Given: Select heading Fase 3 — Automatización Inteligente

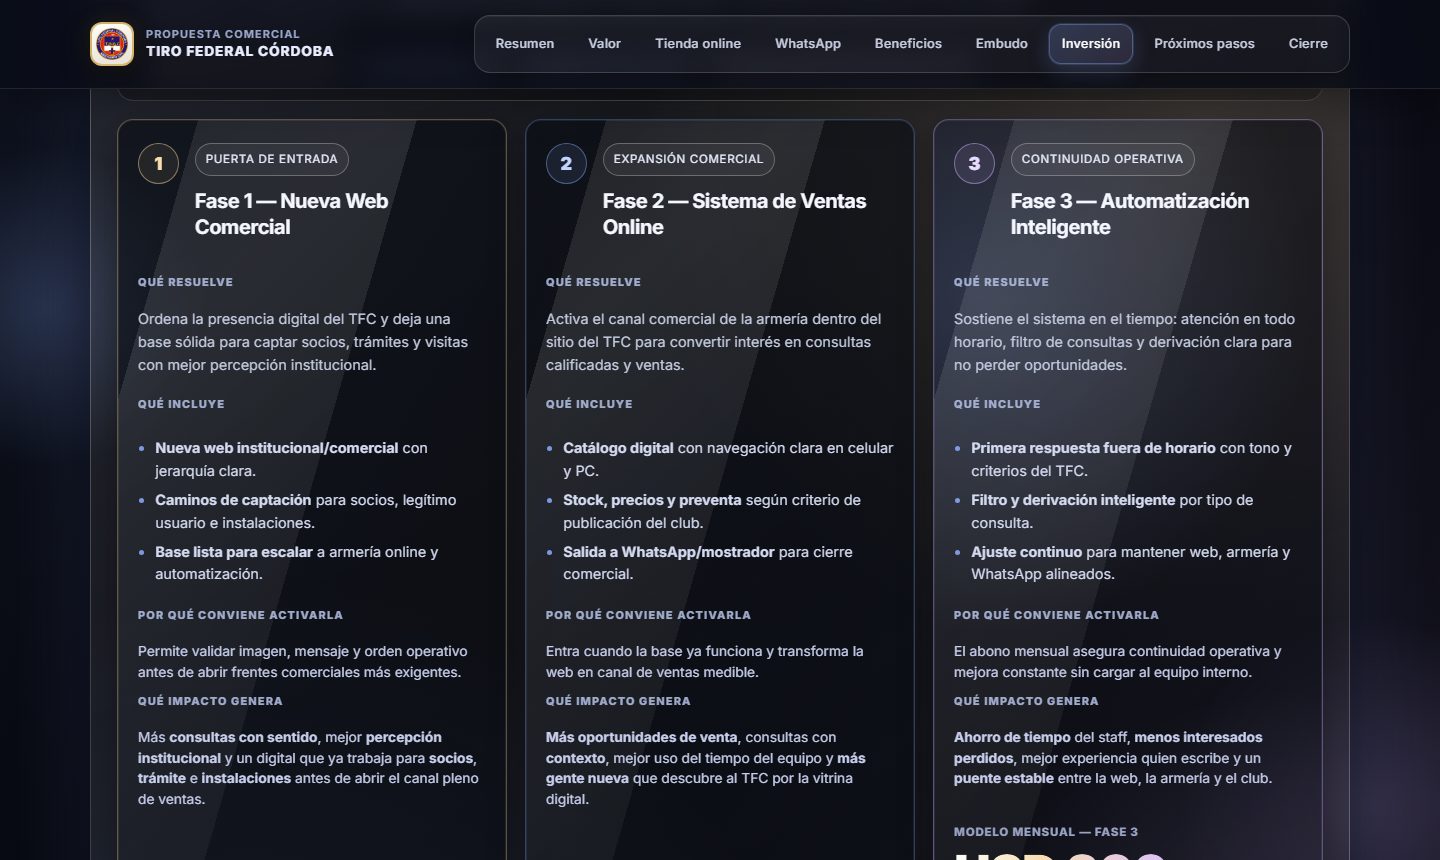Looking at the screenshot, I should point(1130,214).
